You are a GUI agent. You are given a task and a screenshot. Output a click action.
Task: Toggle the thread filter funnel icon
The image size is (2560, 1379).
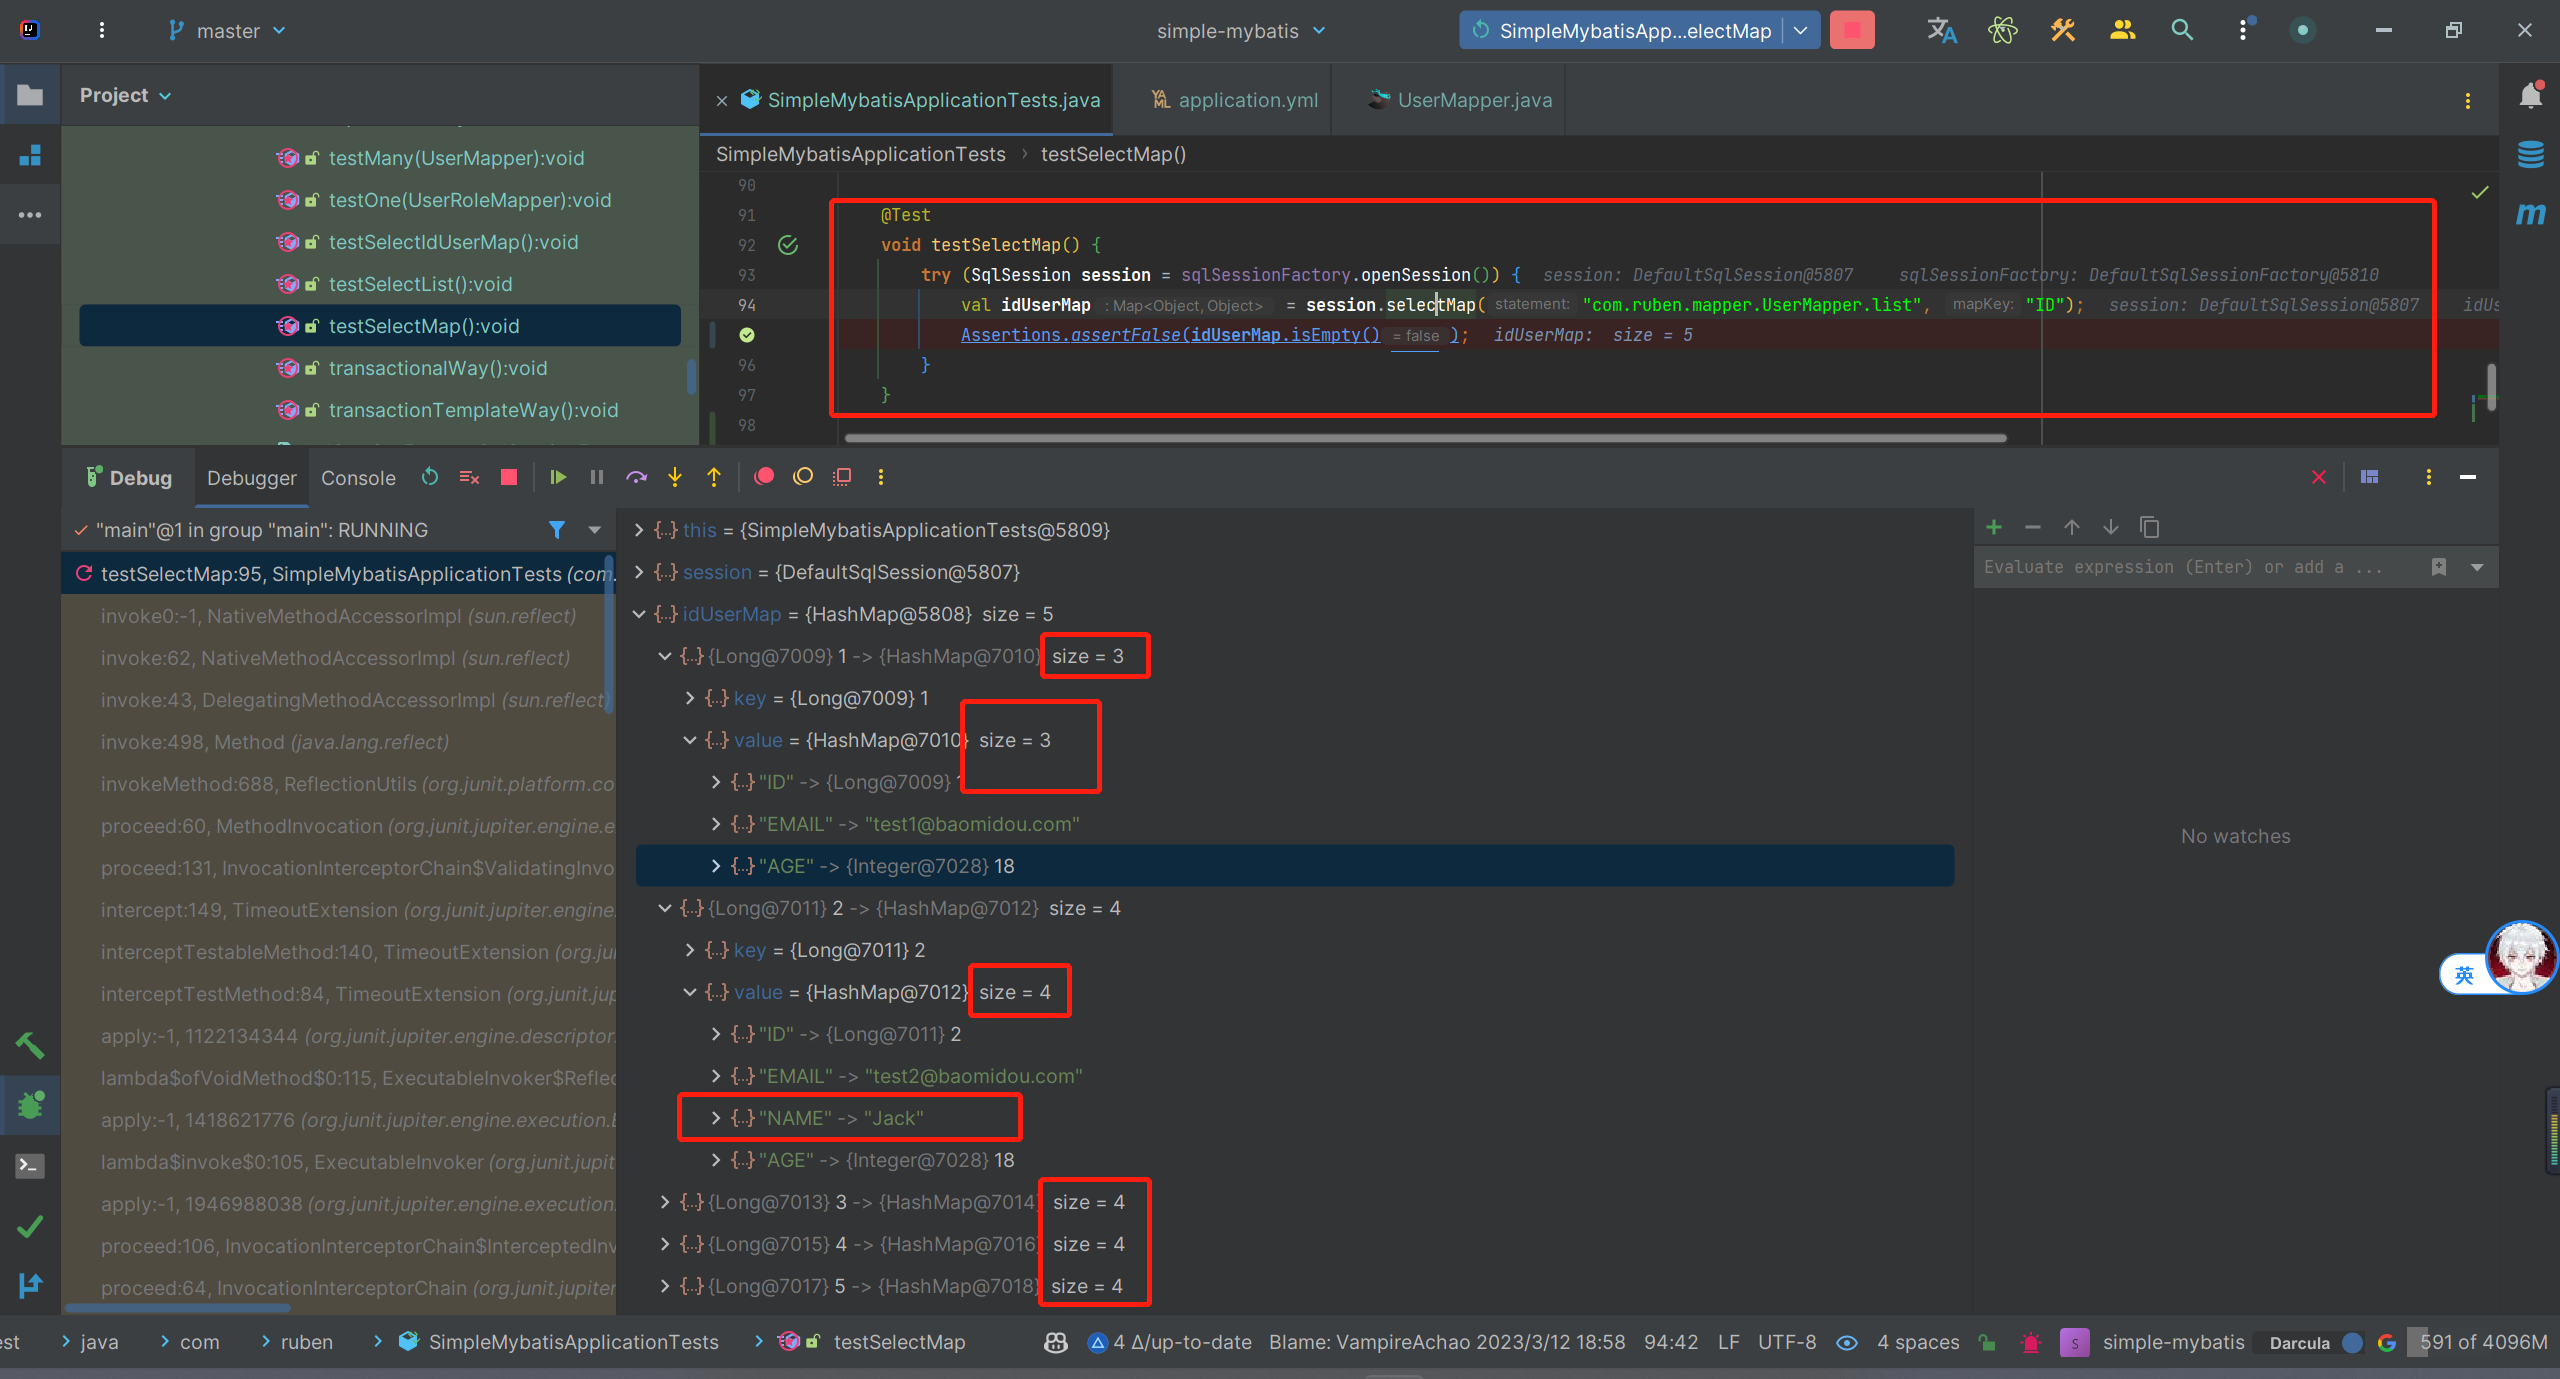(557, 530)
